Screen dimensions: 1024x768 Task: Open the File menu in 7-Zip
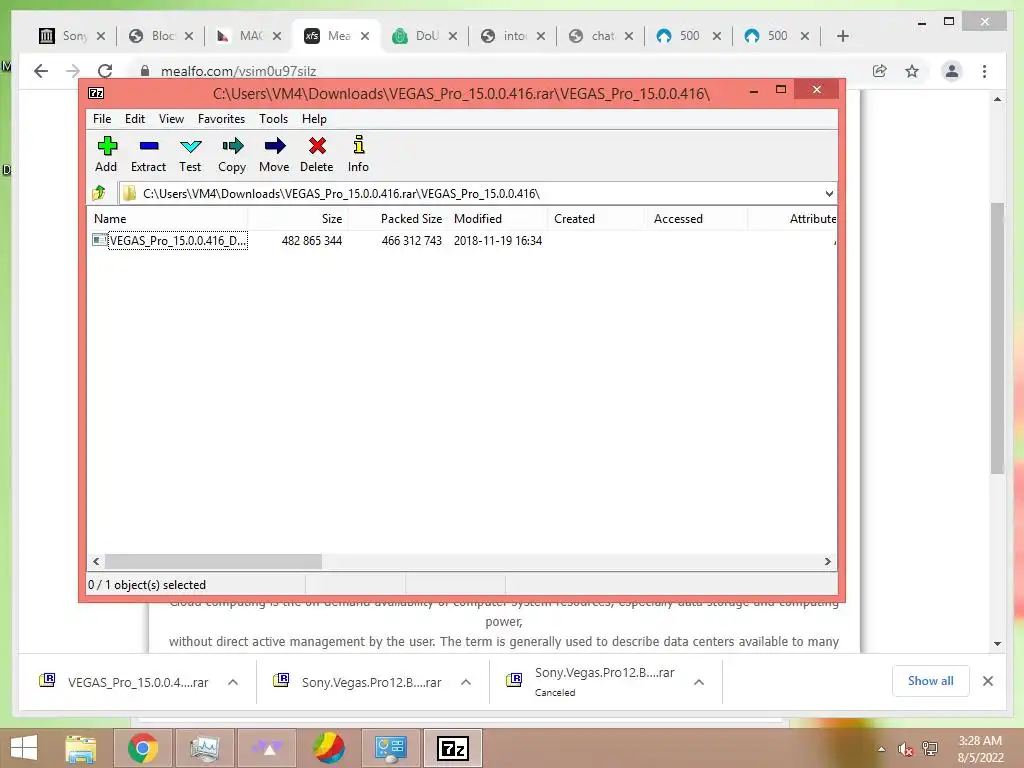102,119
